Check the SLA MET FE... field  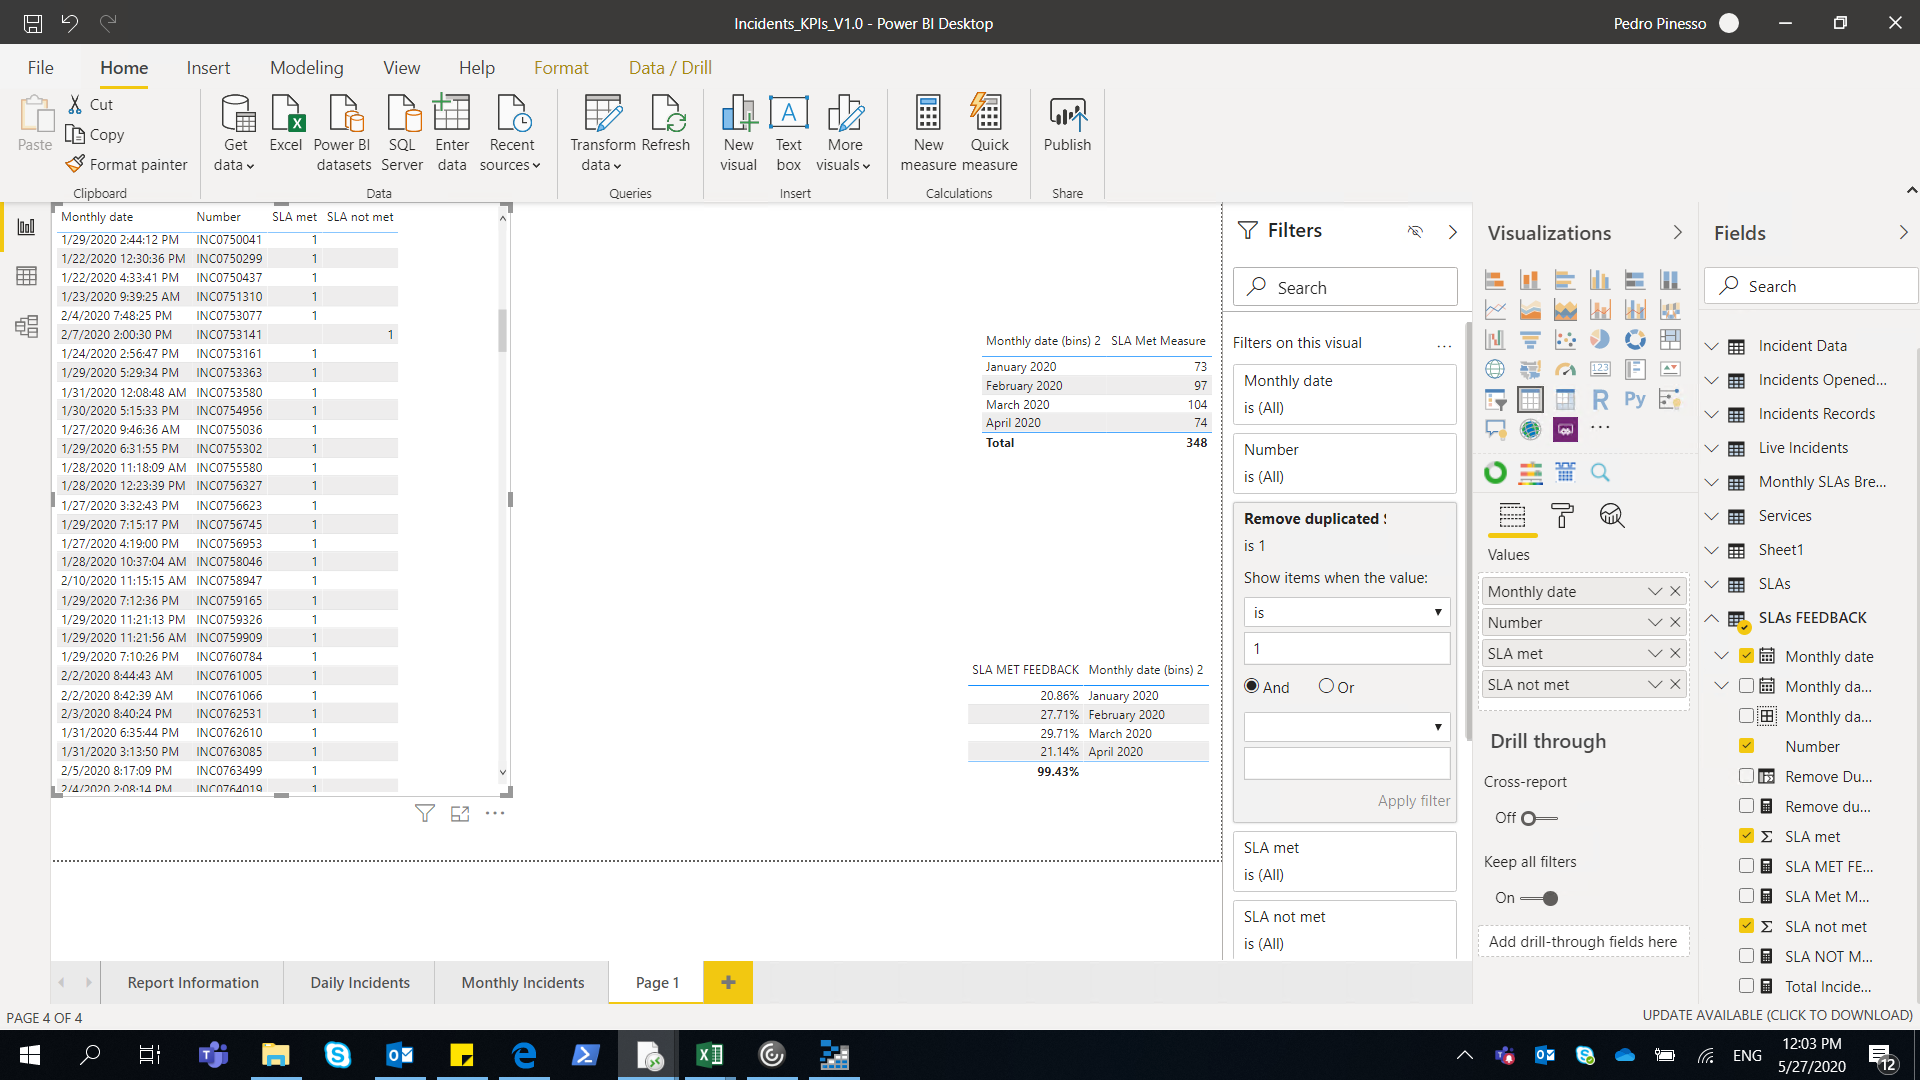click(1746, 866)
